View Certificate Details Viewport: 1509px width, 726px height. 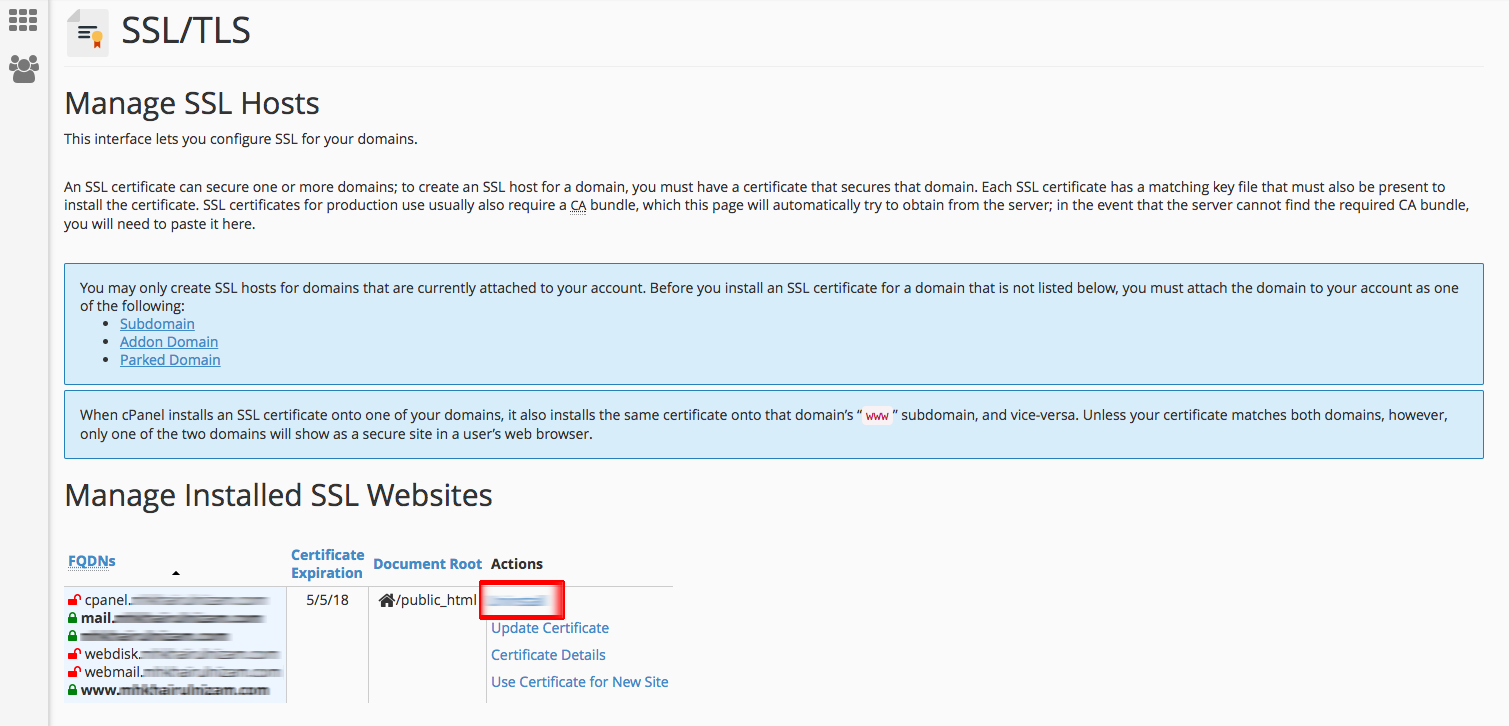pos(548,655)
